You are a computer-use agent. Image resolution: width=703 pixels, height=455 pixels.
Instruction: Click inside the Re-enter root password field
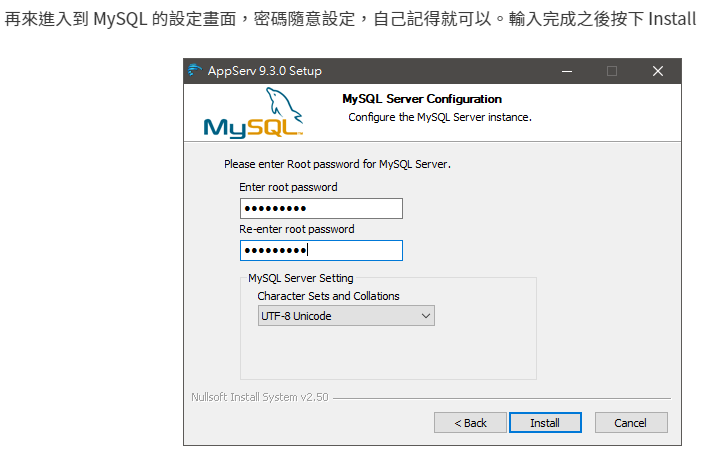pyautogui.click(x=321, y=250)
